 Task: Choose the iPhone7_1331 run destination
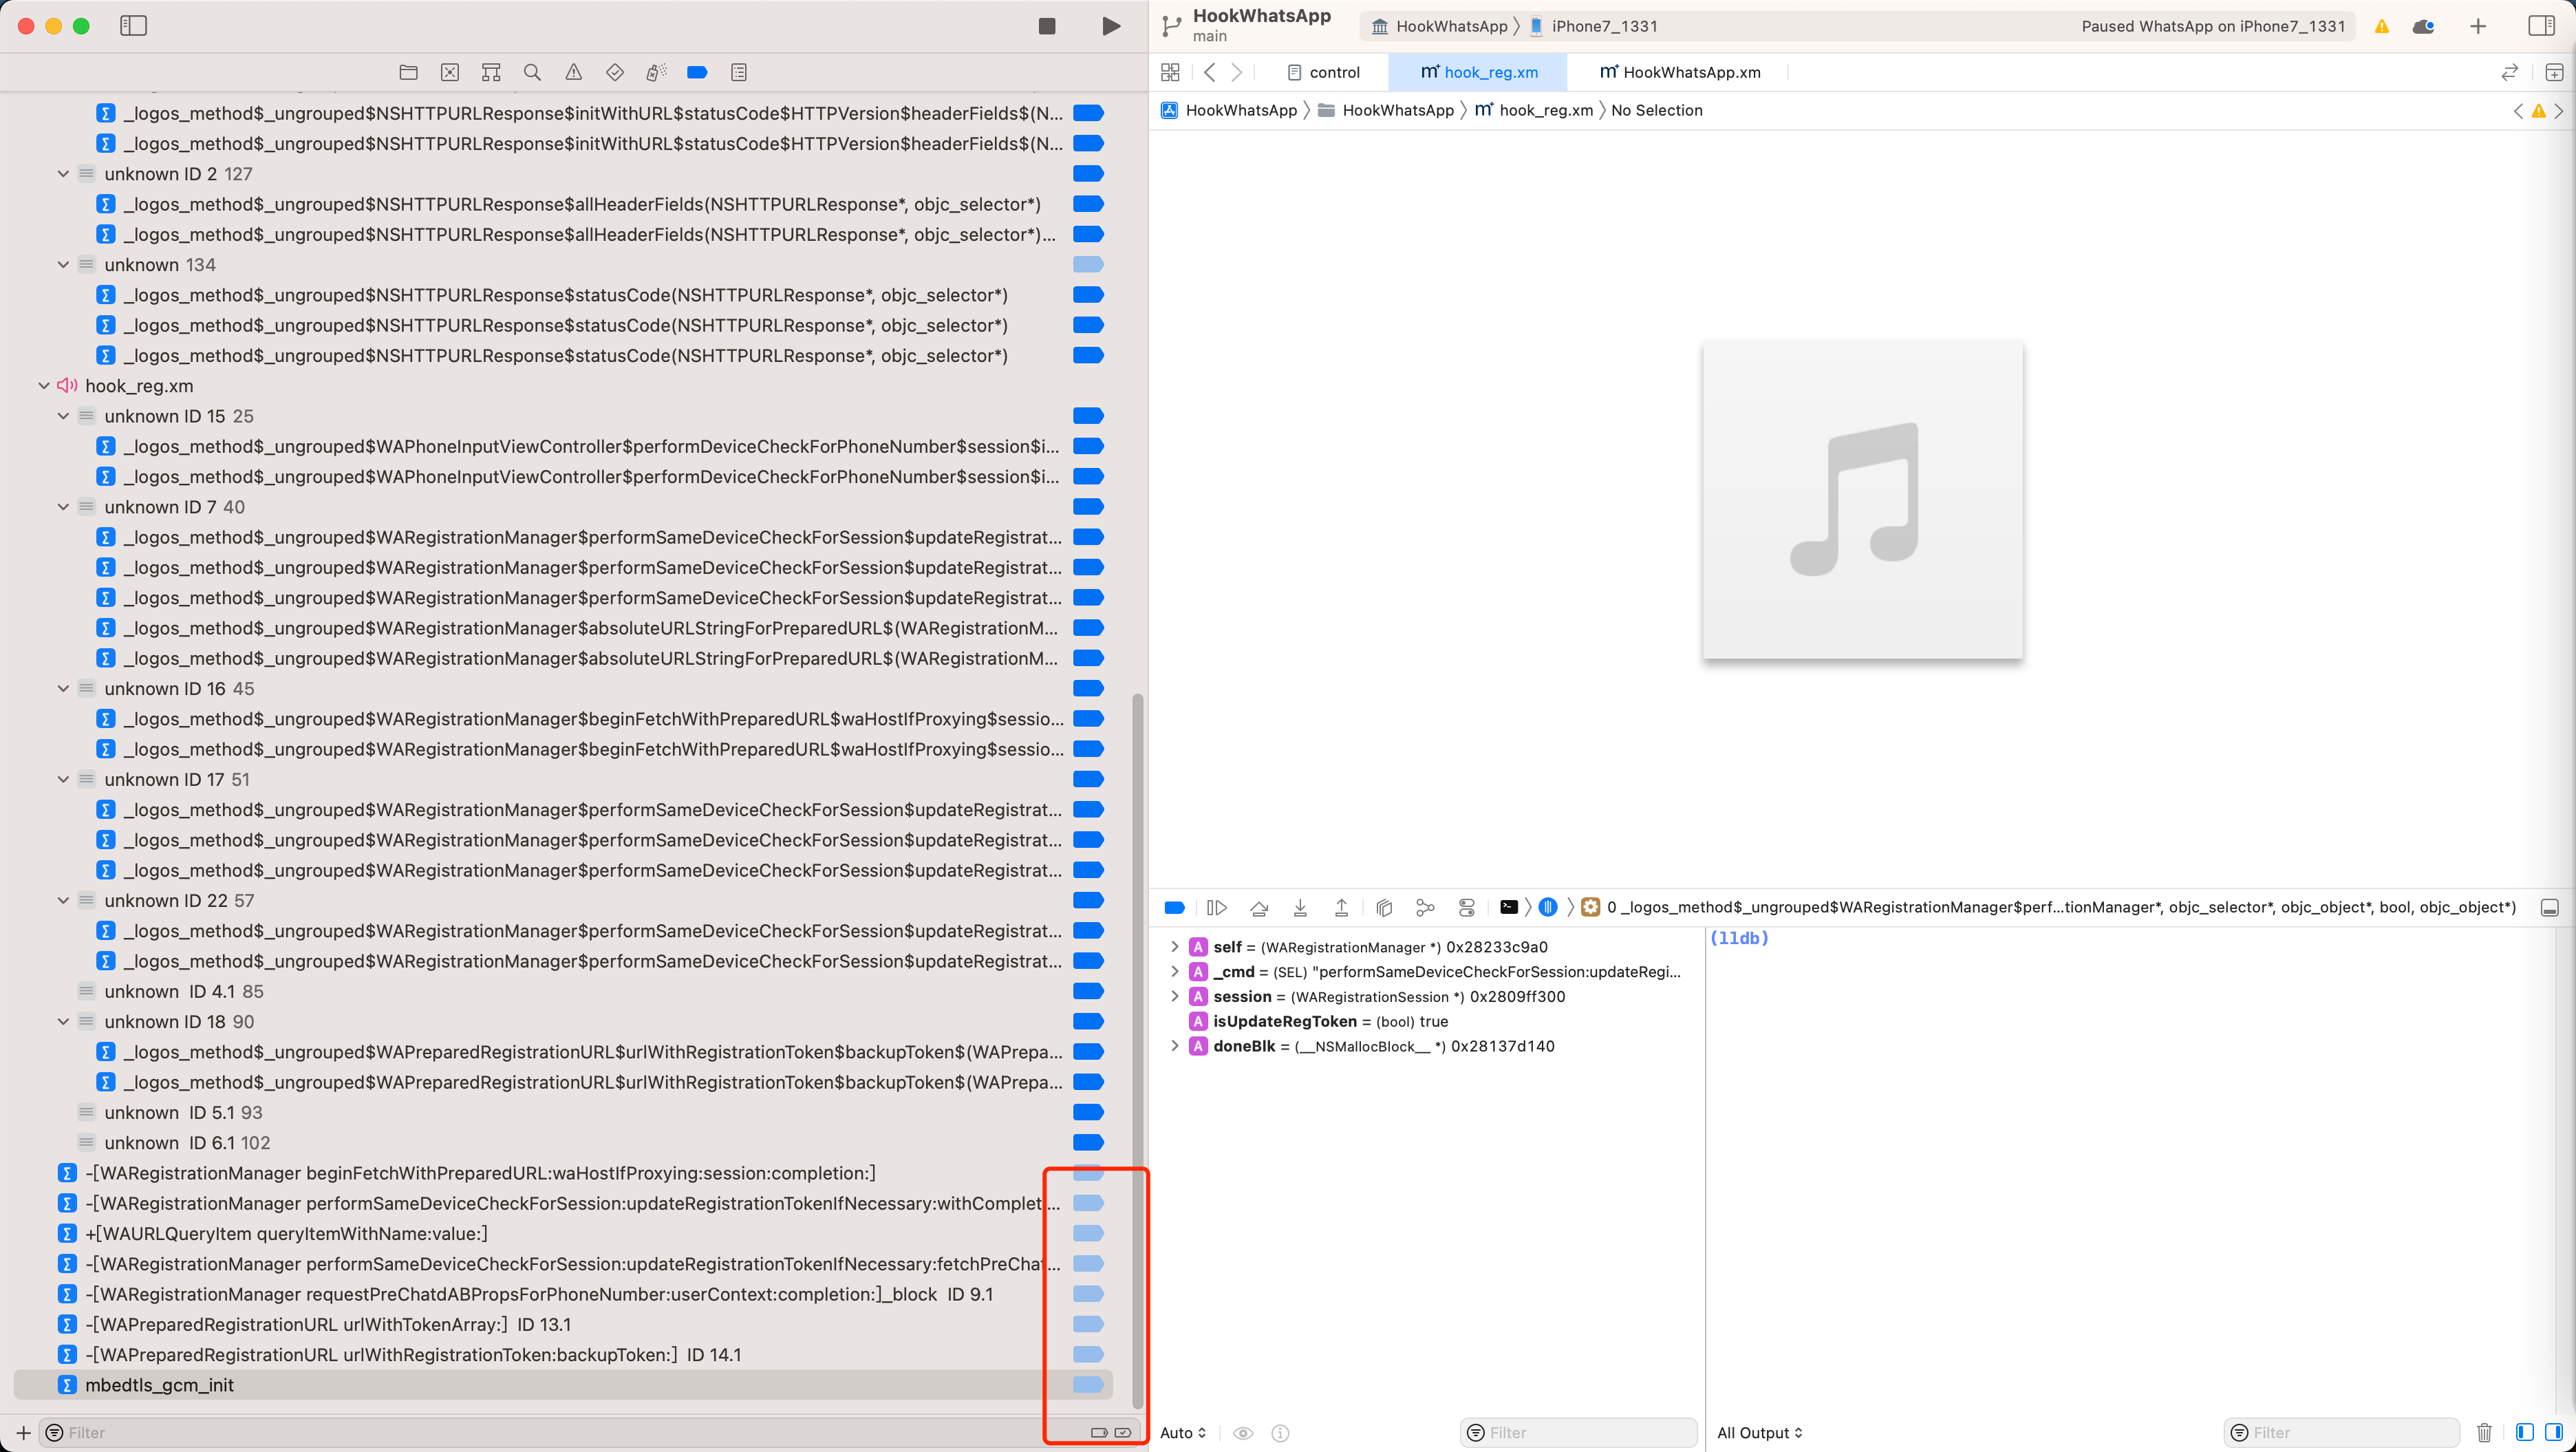pos(1593,26)
